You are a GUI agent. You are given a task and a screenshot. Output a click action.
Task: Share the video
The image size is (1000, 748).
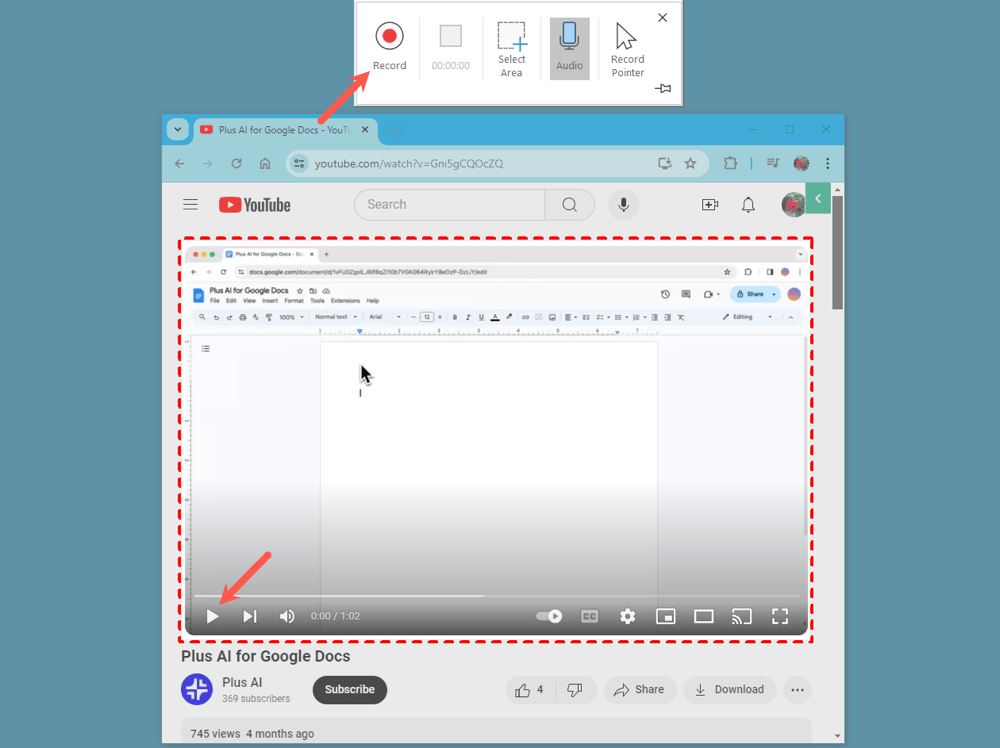click(640, 690)
